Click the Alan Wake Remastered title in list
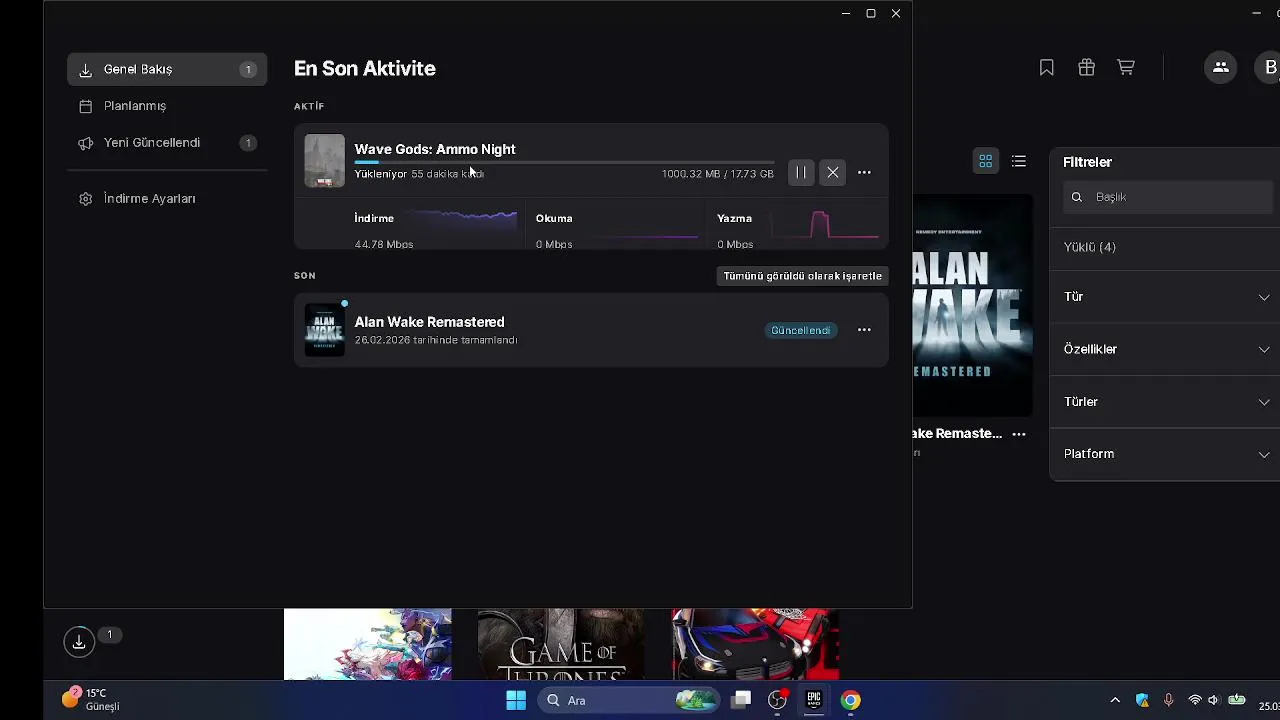1280x720 pixels. (x=429, y=322)
